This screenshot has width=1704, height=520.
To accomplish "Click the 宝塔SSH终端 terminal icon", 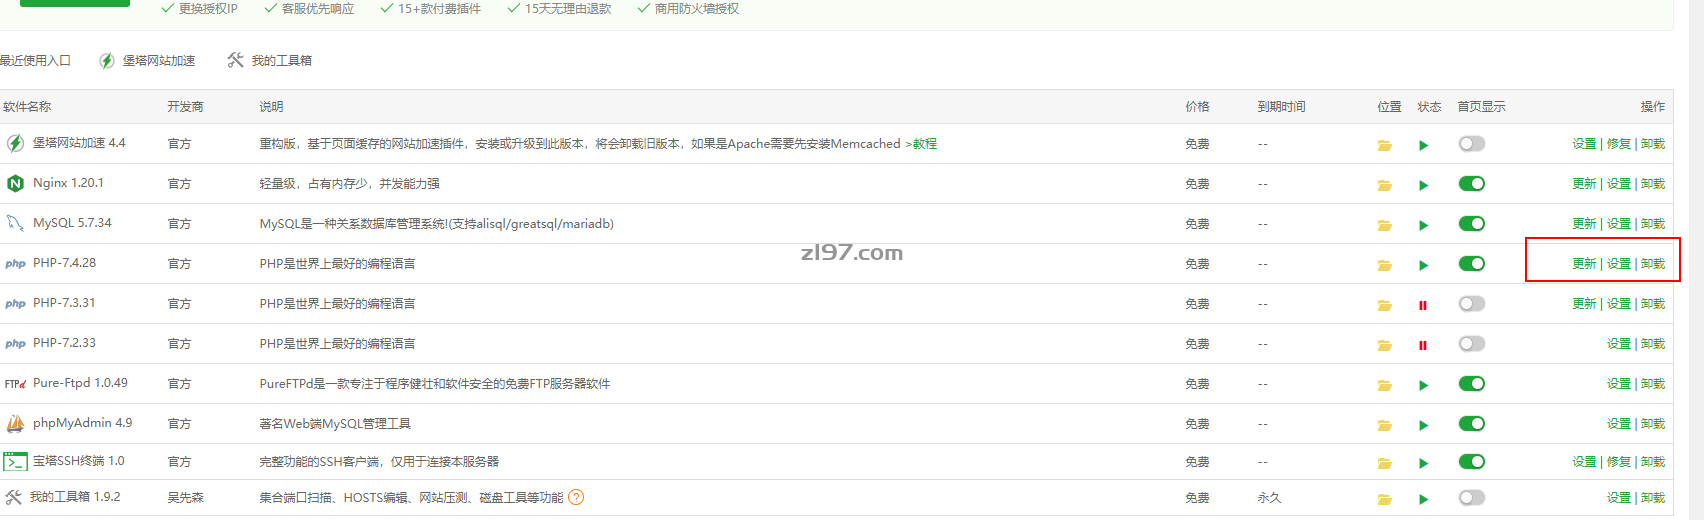I will 15,461.
